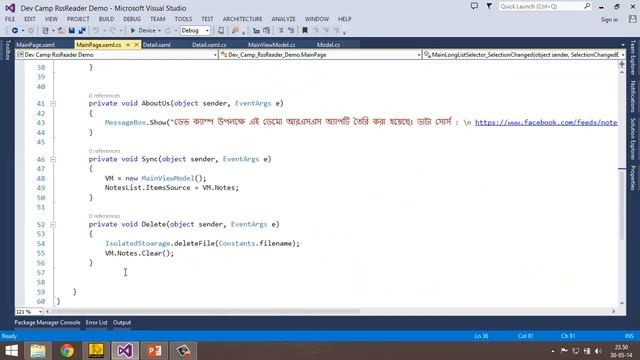640x360 pixels.
Task: Open the document tab overflow dropdown arrow
Action: click(x=623, y=44)
